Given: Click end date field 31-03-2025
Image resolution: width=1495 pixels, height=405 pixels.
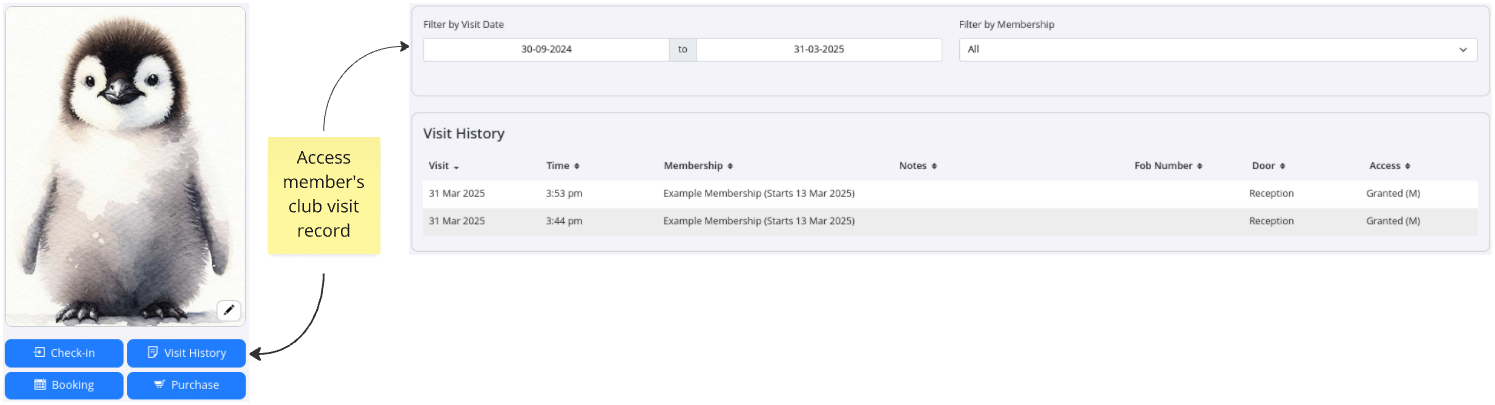Looking at the screenshot, I should click(819, 49).
